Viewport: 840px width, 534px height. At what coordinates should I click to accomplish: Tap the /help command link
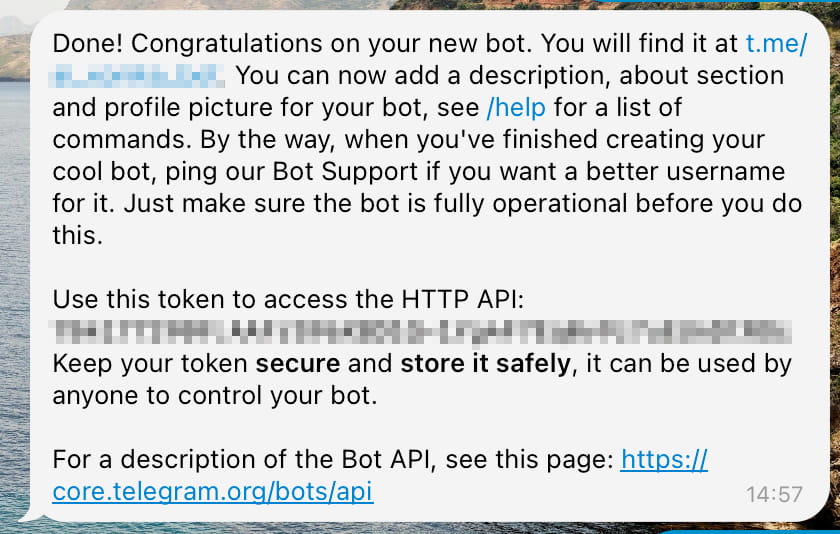(x=518, y=107)
